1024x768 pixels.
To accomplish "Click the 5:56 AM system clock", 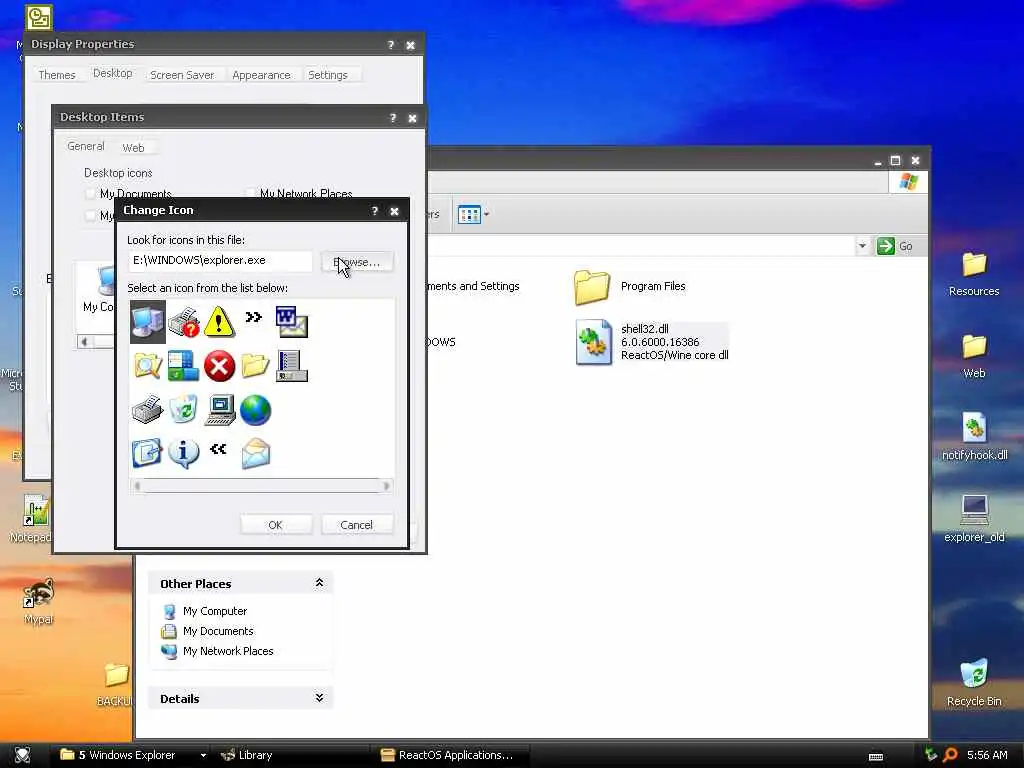I will (987, 756).
